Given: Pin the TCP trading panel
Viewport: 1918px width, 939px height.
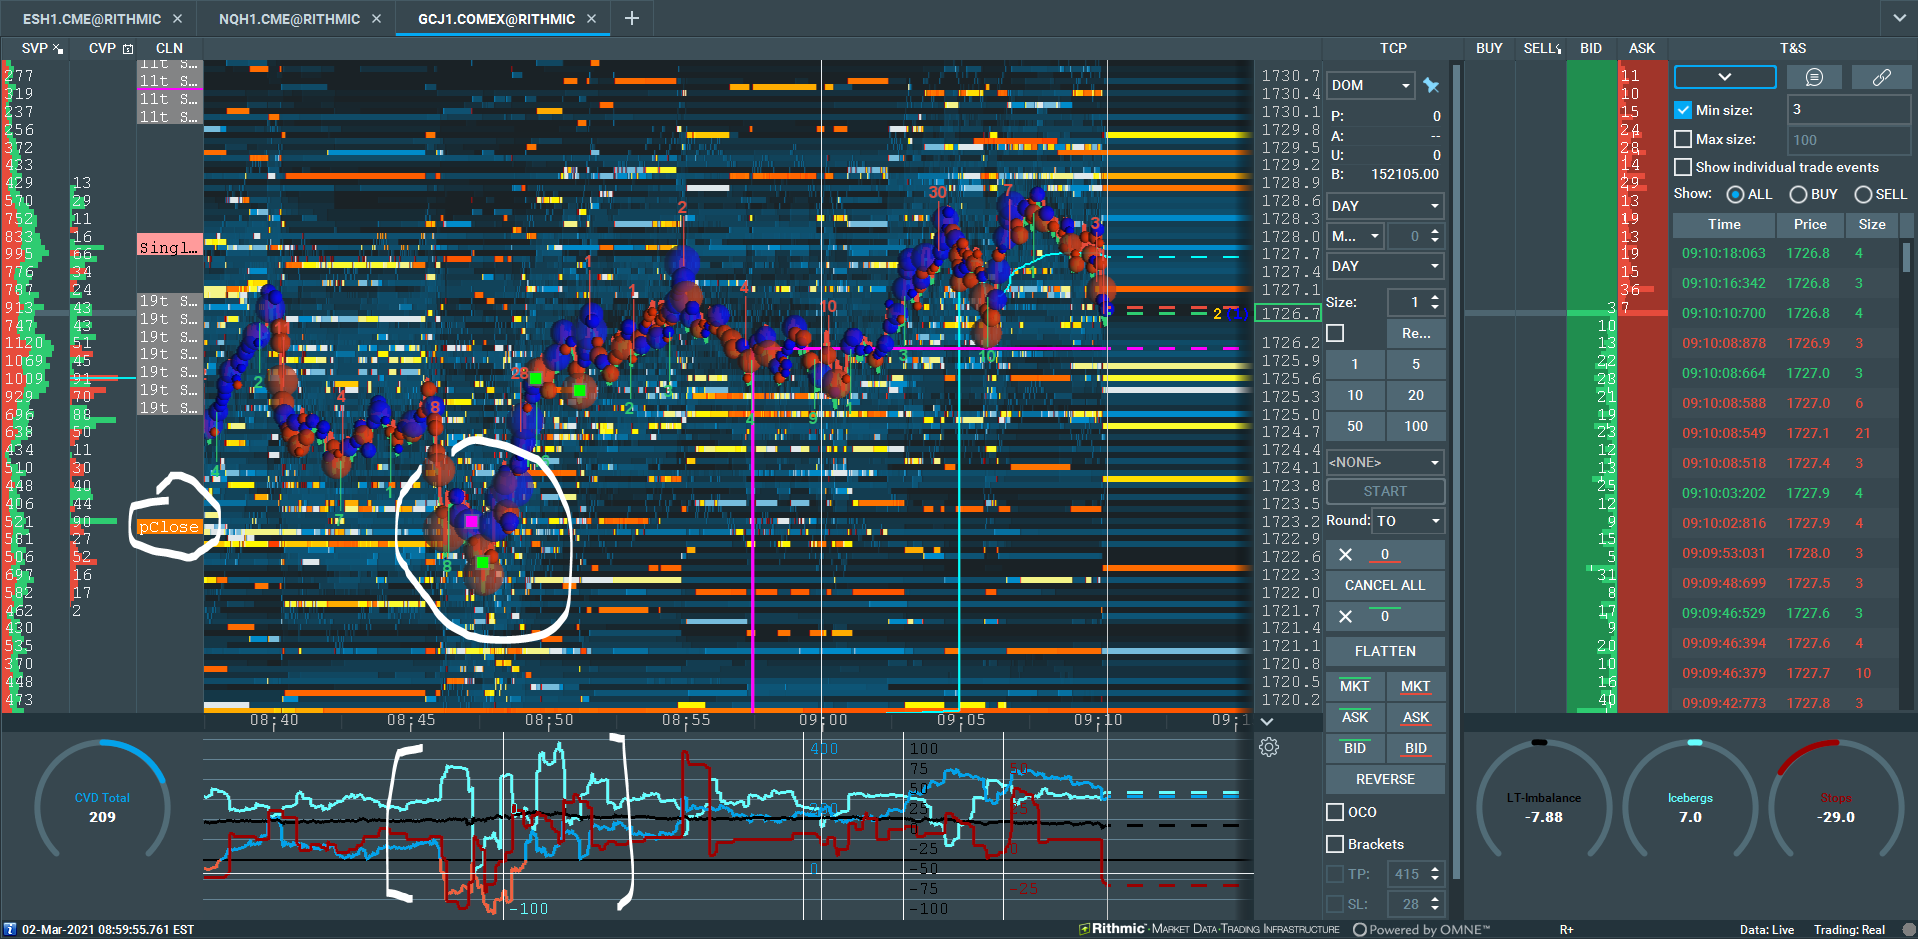Looking at the screenshot, I should click(x=1431, y=86).
